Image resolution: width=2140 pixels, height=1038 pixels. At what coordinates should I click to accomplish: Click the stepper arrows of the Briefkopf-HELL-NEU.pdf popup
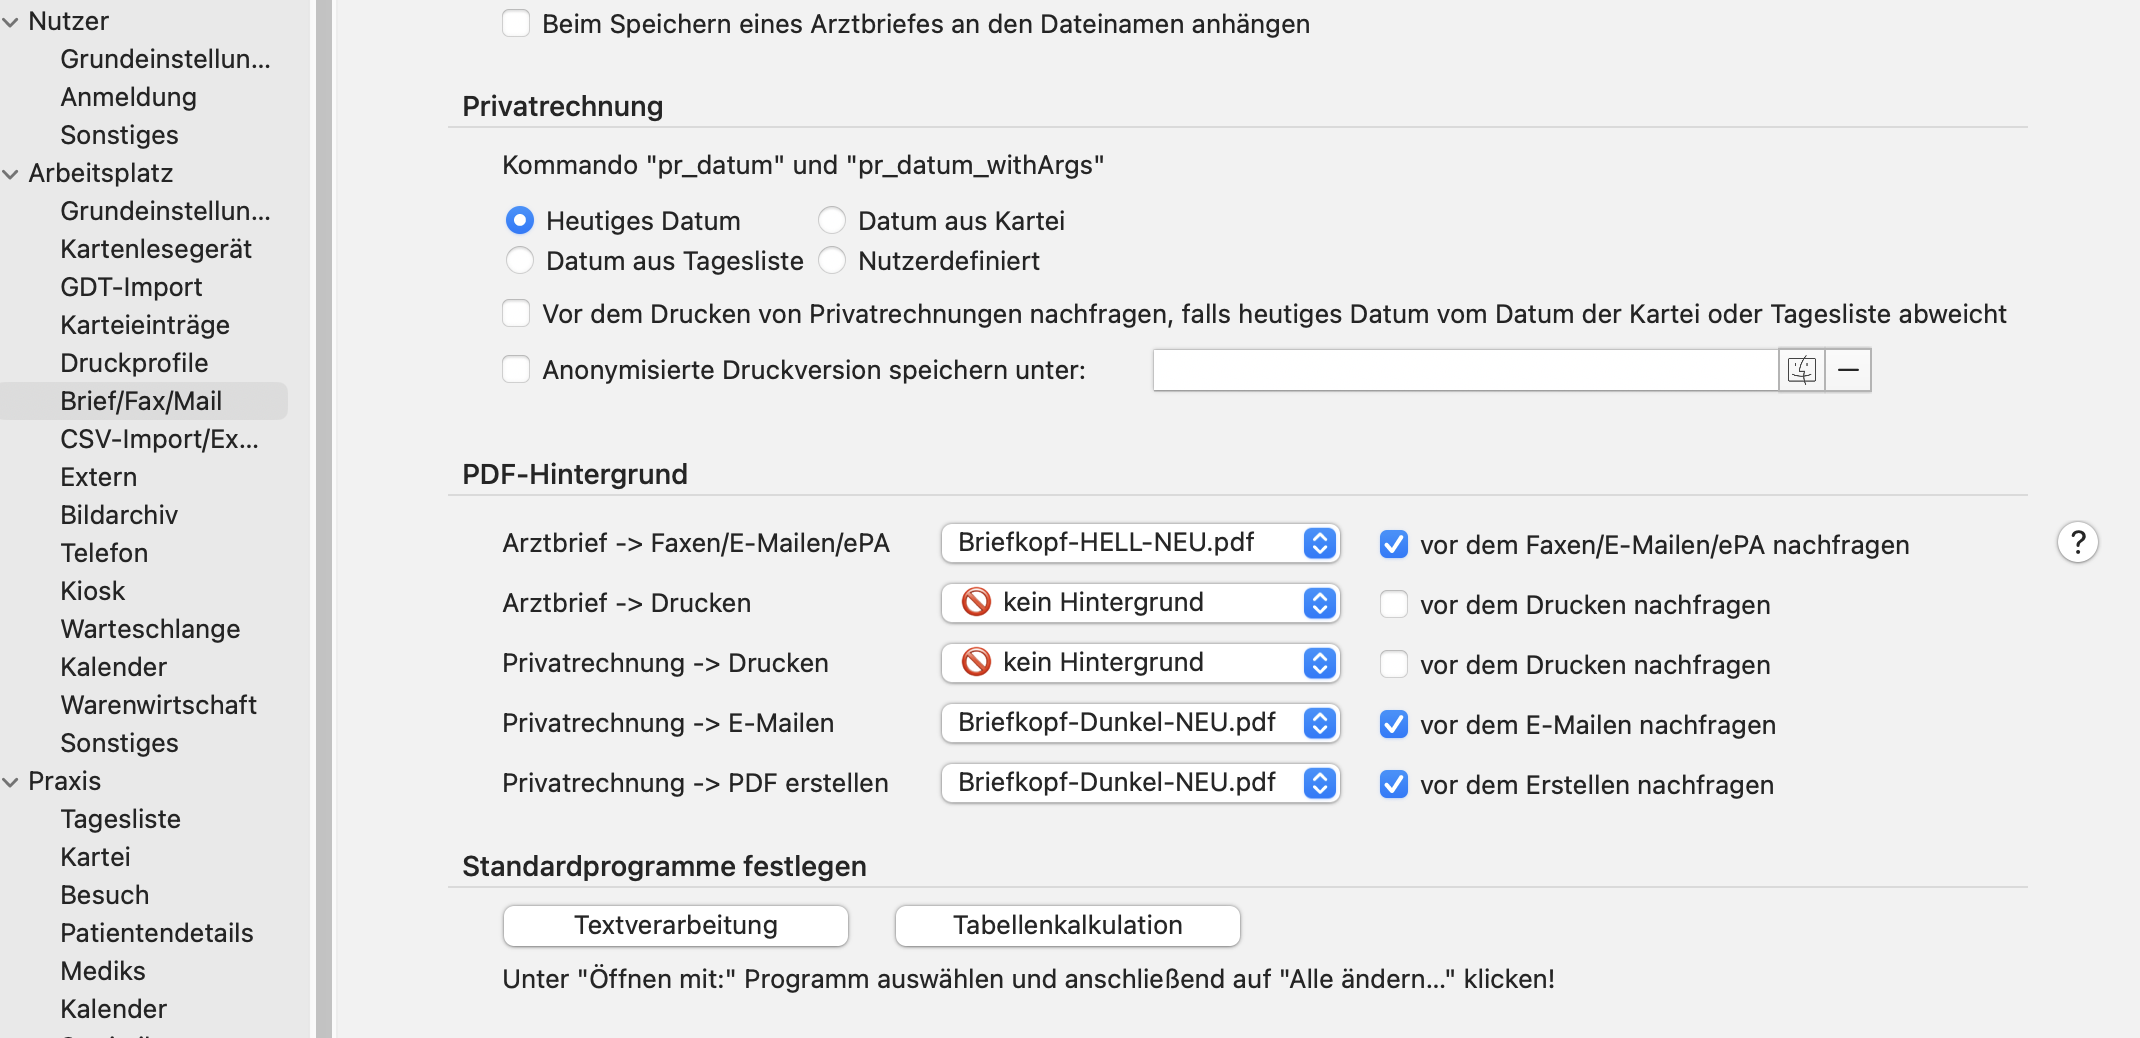coord(1320,543)
